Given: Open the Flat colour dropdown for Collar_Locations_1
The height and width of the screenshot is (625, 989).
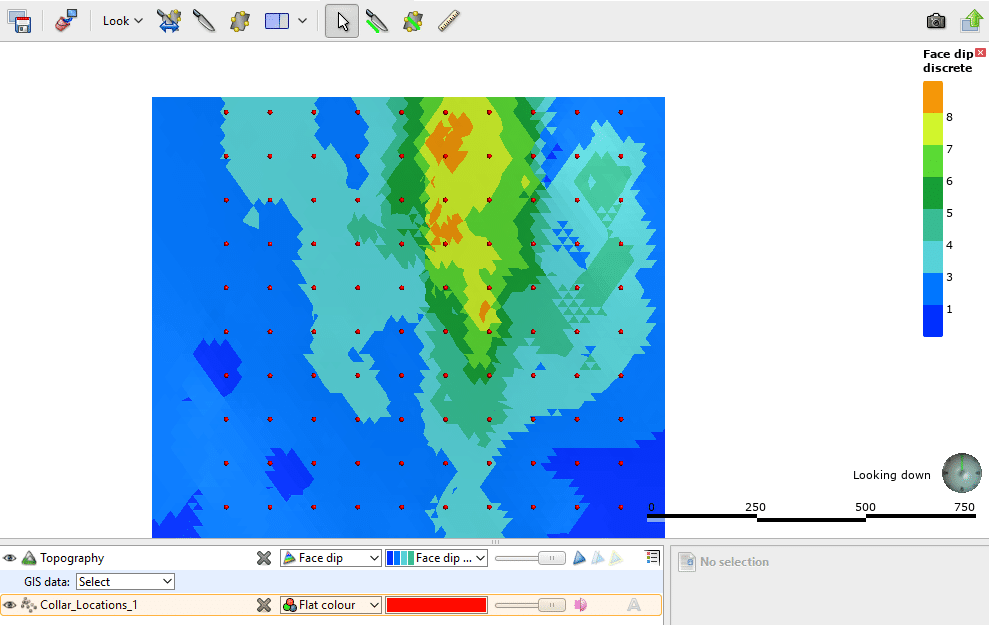Looking at the screenshot, I should pos(330,604).
